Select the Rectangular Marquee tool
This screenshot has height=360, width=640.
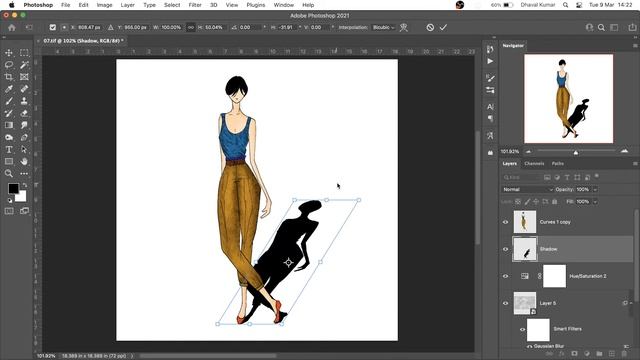(24, 53)
